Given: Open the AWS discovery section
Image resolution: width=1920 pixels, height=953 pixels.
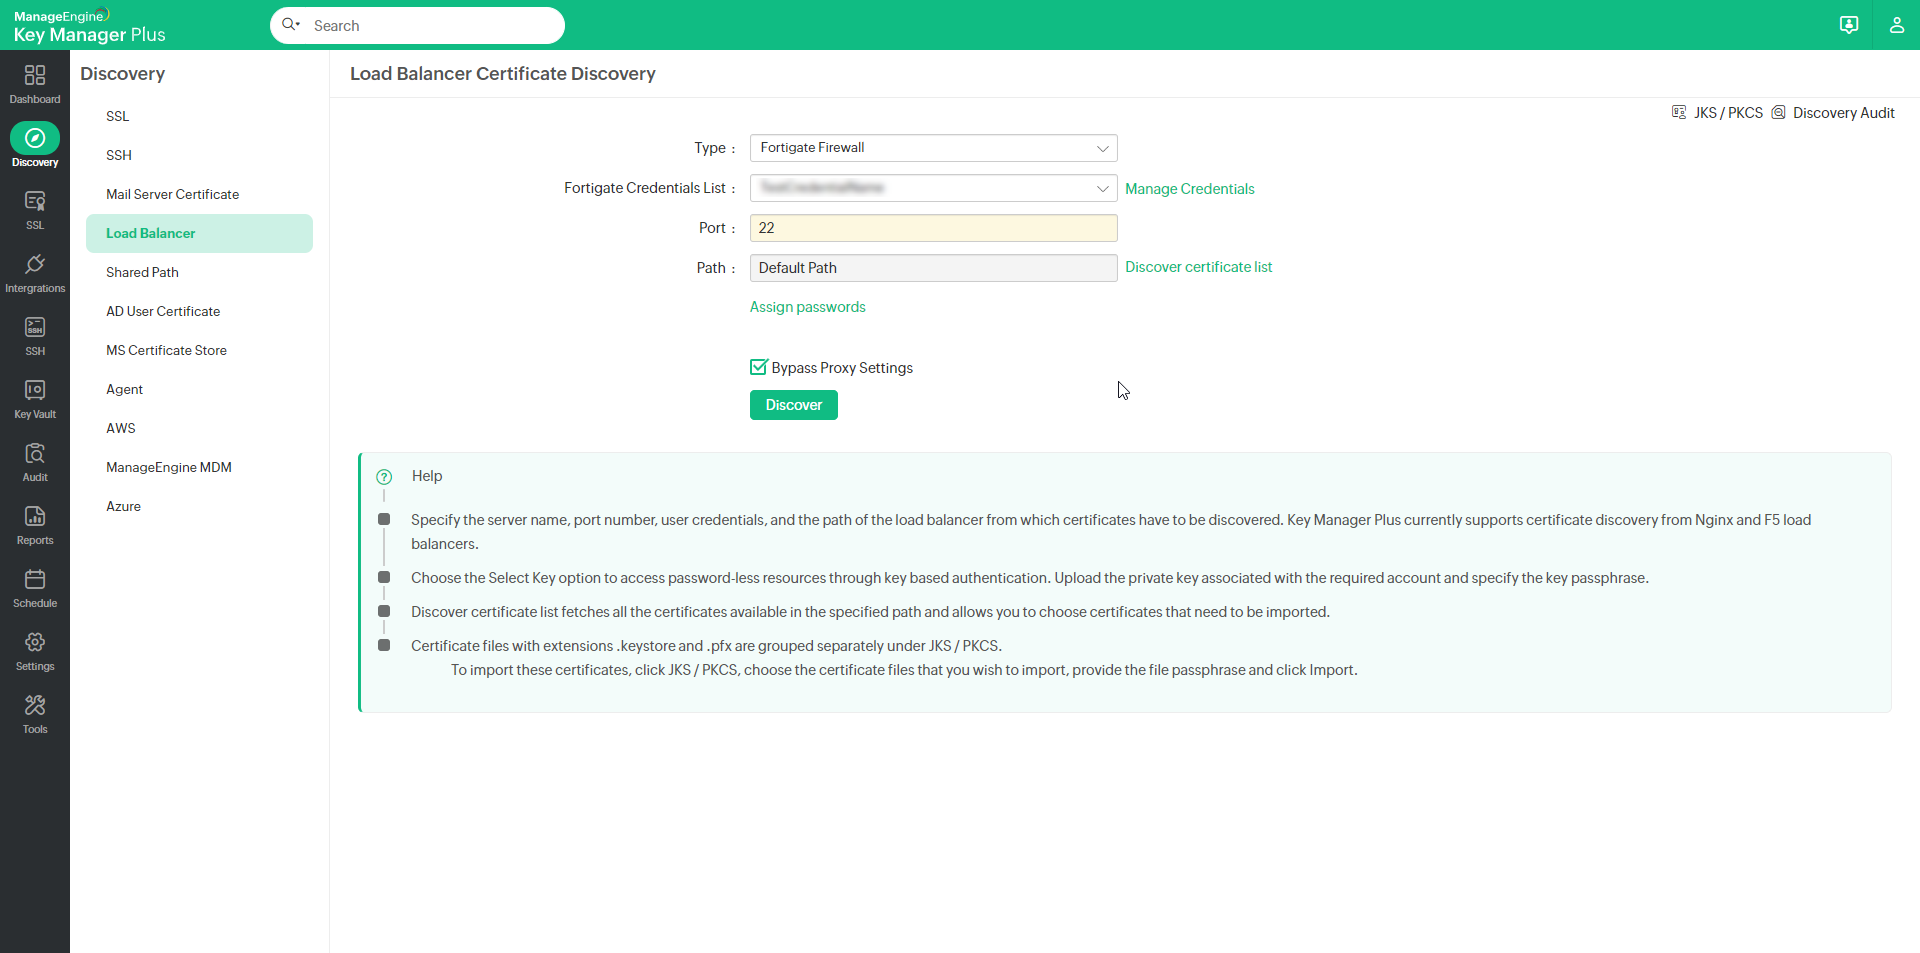Looking at the screenshot, I should [120, 428].
